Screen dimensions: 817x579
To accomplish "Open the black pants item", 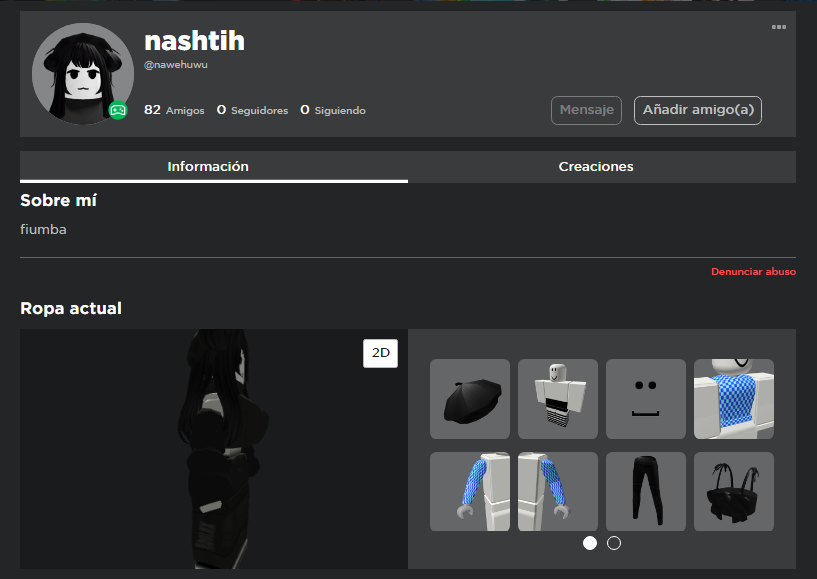I will coord(646,491).
